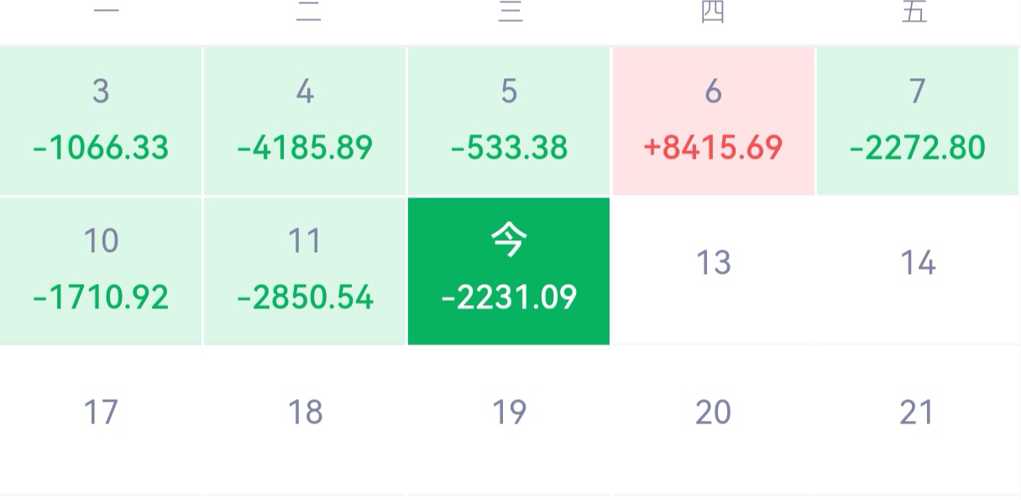Click calendar day 21
The width and height of the screenshot is (1021, 500).
(x=917, y=412)
